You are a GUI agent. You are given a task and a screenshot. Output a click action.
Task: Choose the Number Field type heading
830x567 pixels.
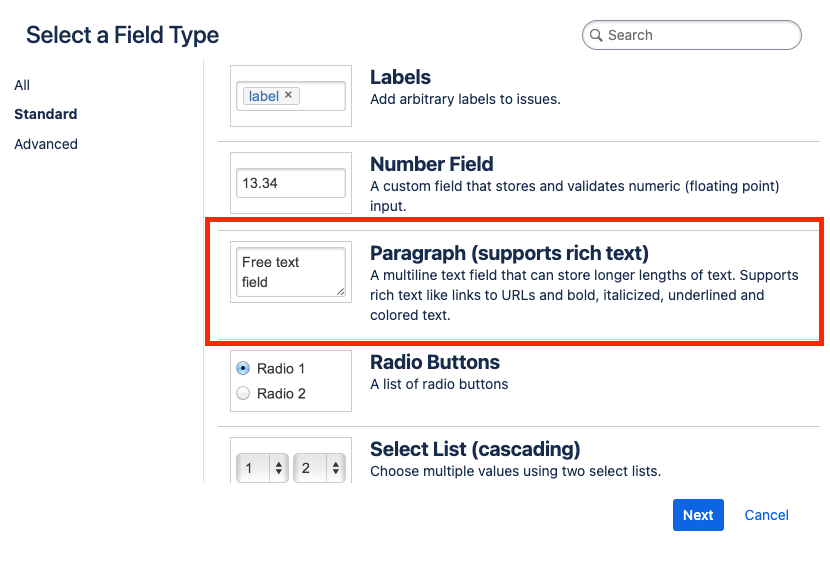(x=431, y=164)
